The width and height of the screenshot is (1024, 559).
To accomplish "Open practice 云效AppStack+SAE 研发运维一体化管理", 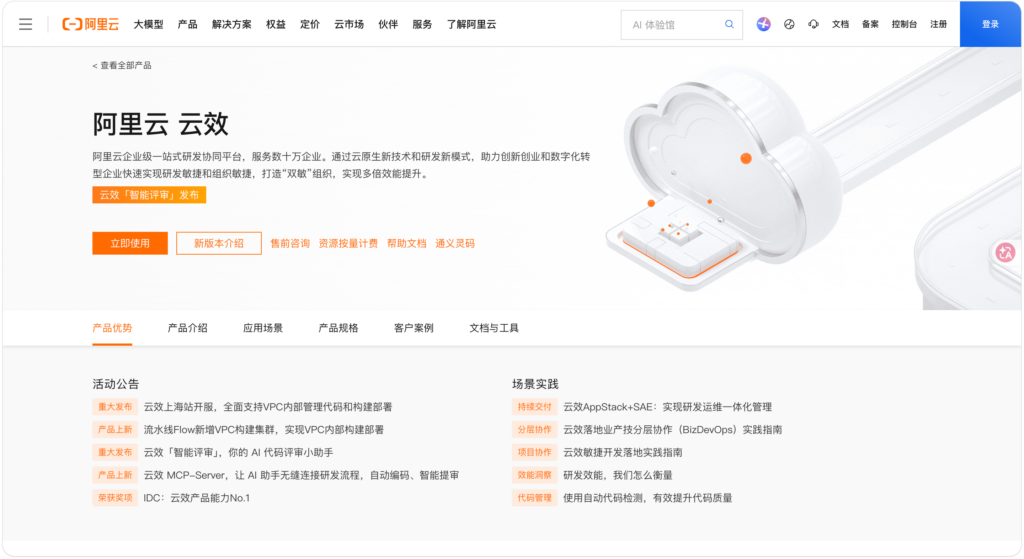I will click(x=667, y=407).
